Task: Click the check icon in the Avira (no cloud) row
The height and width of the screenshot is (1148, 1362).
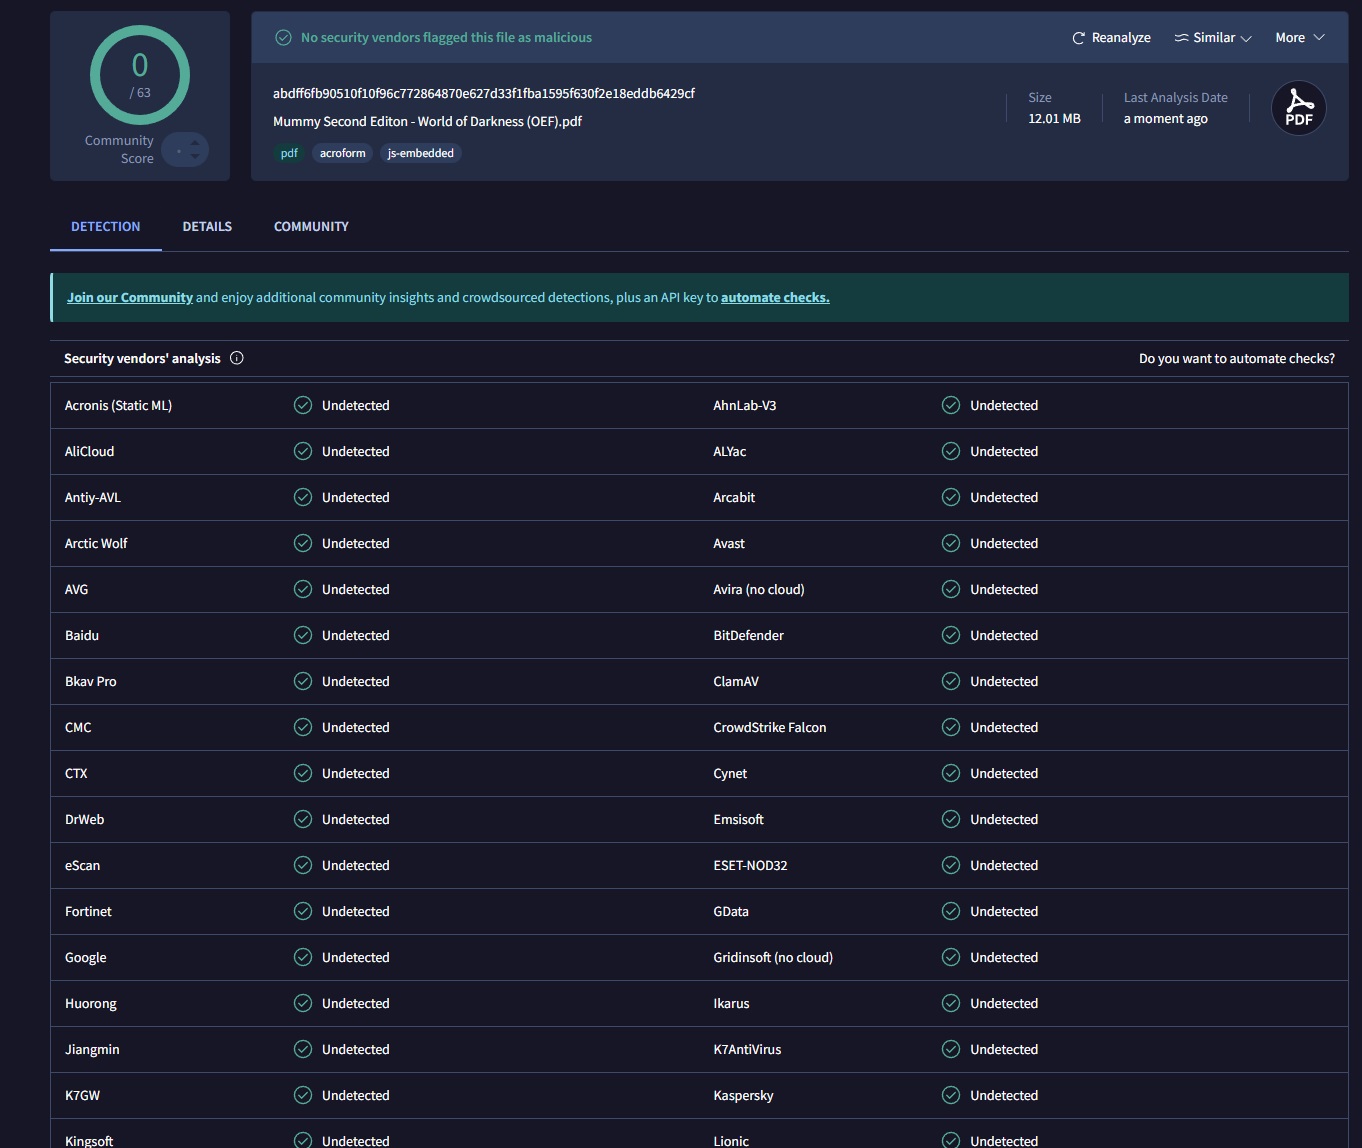Action: (x=951, y=589)
